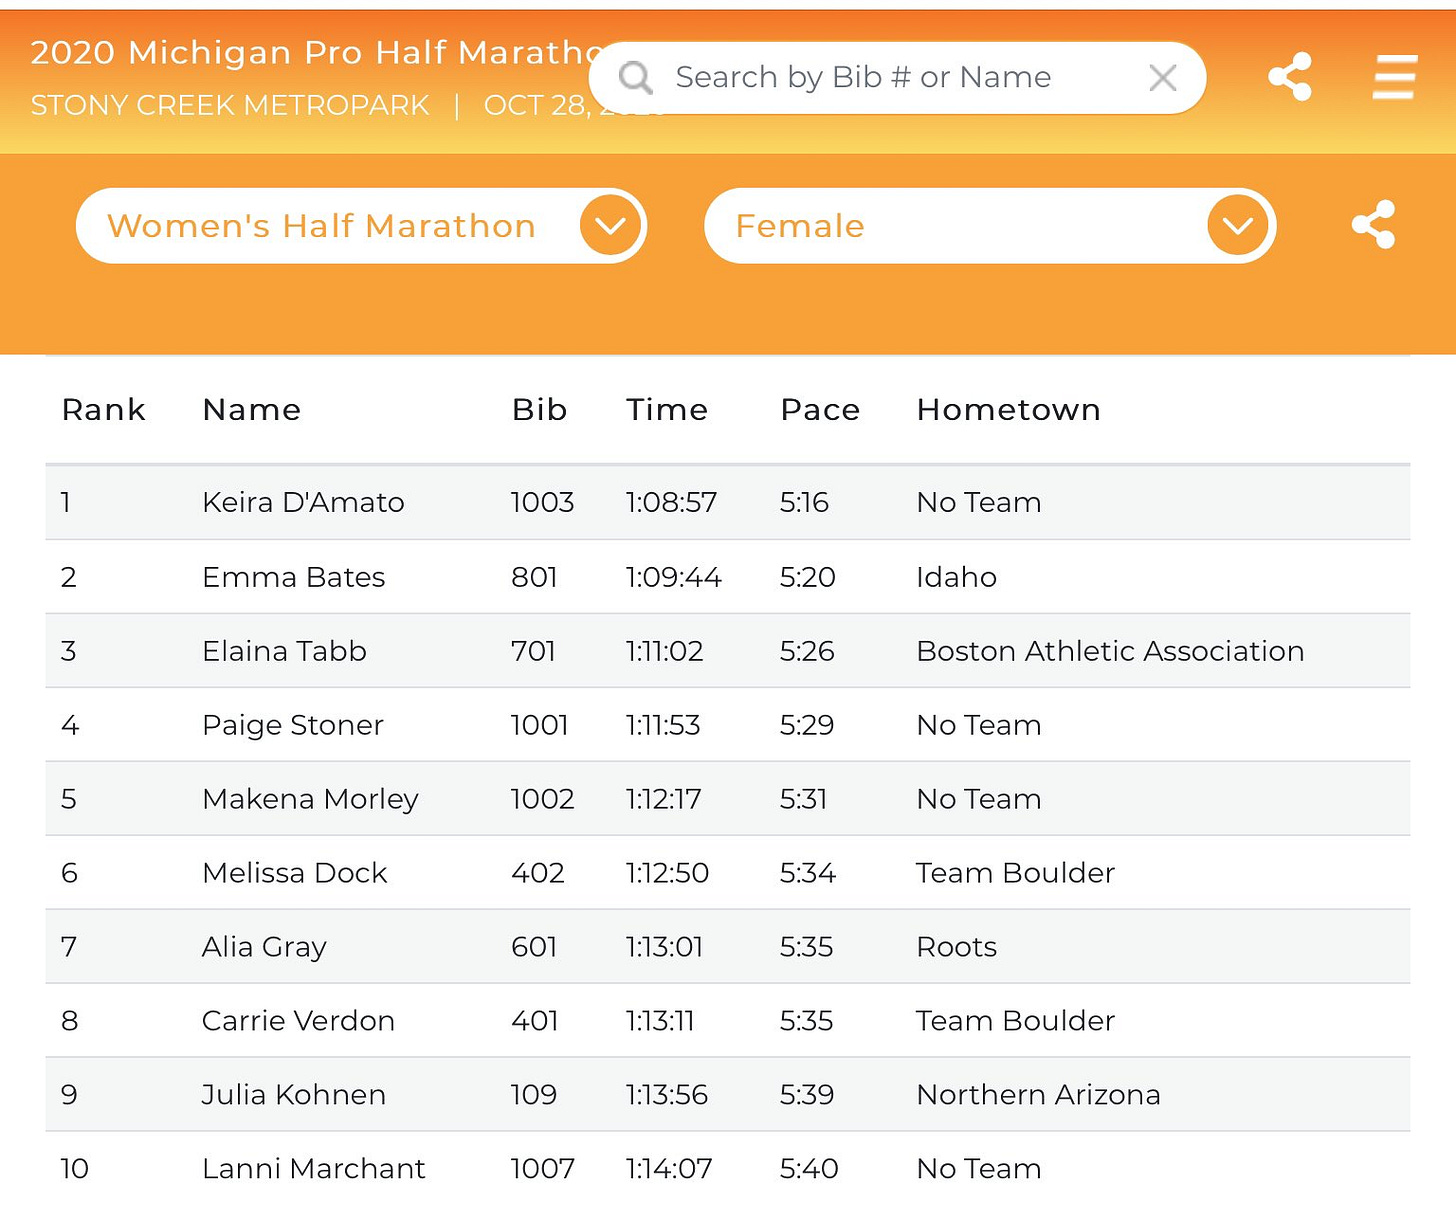Click the Bib column header
This screenshot has width=1456, height=1222.
(540, 410)
